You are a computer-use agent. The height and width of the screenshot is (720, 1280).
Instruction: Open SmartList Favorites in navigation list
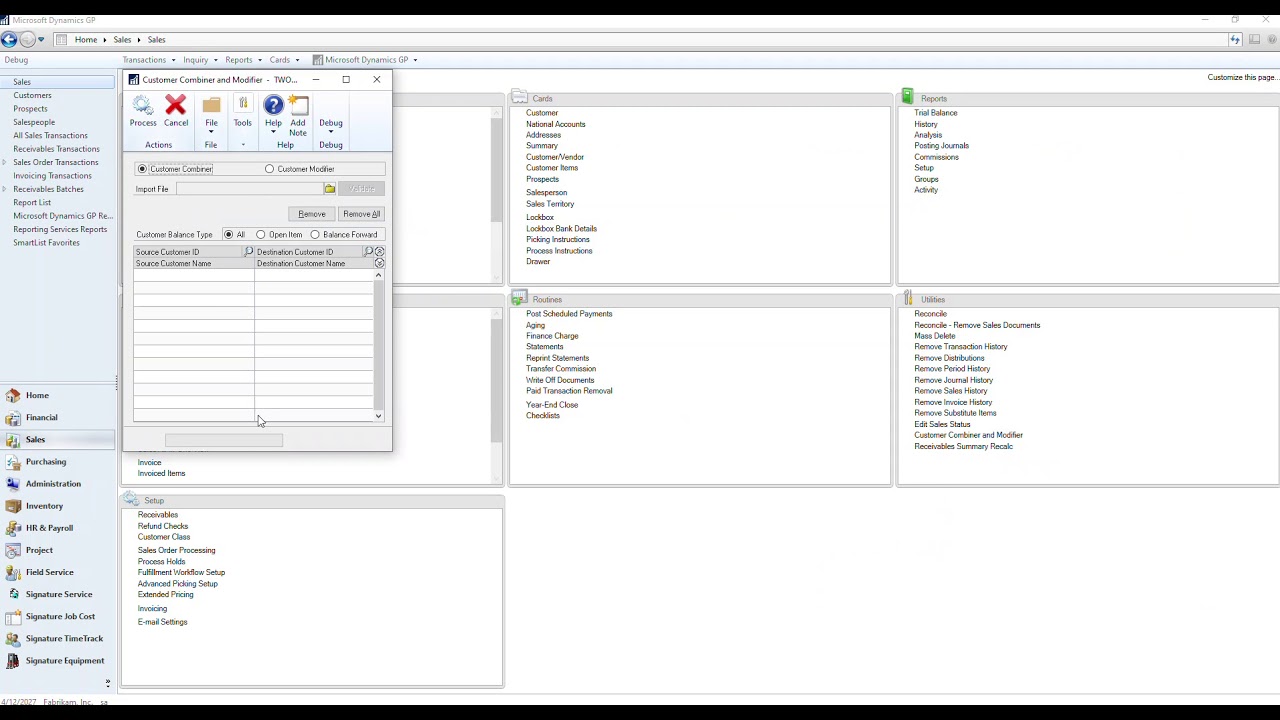click(x=46, y=243)
